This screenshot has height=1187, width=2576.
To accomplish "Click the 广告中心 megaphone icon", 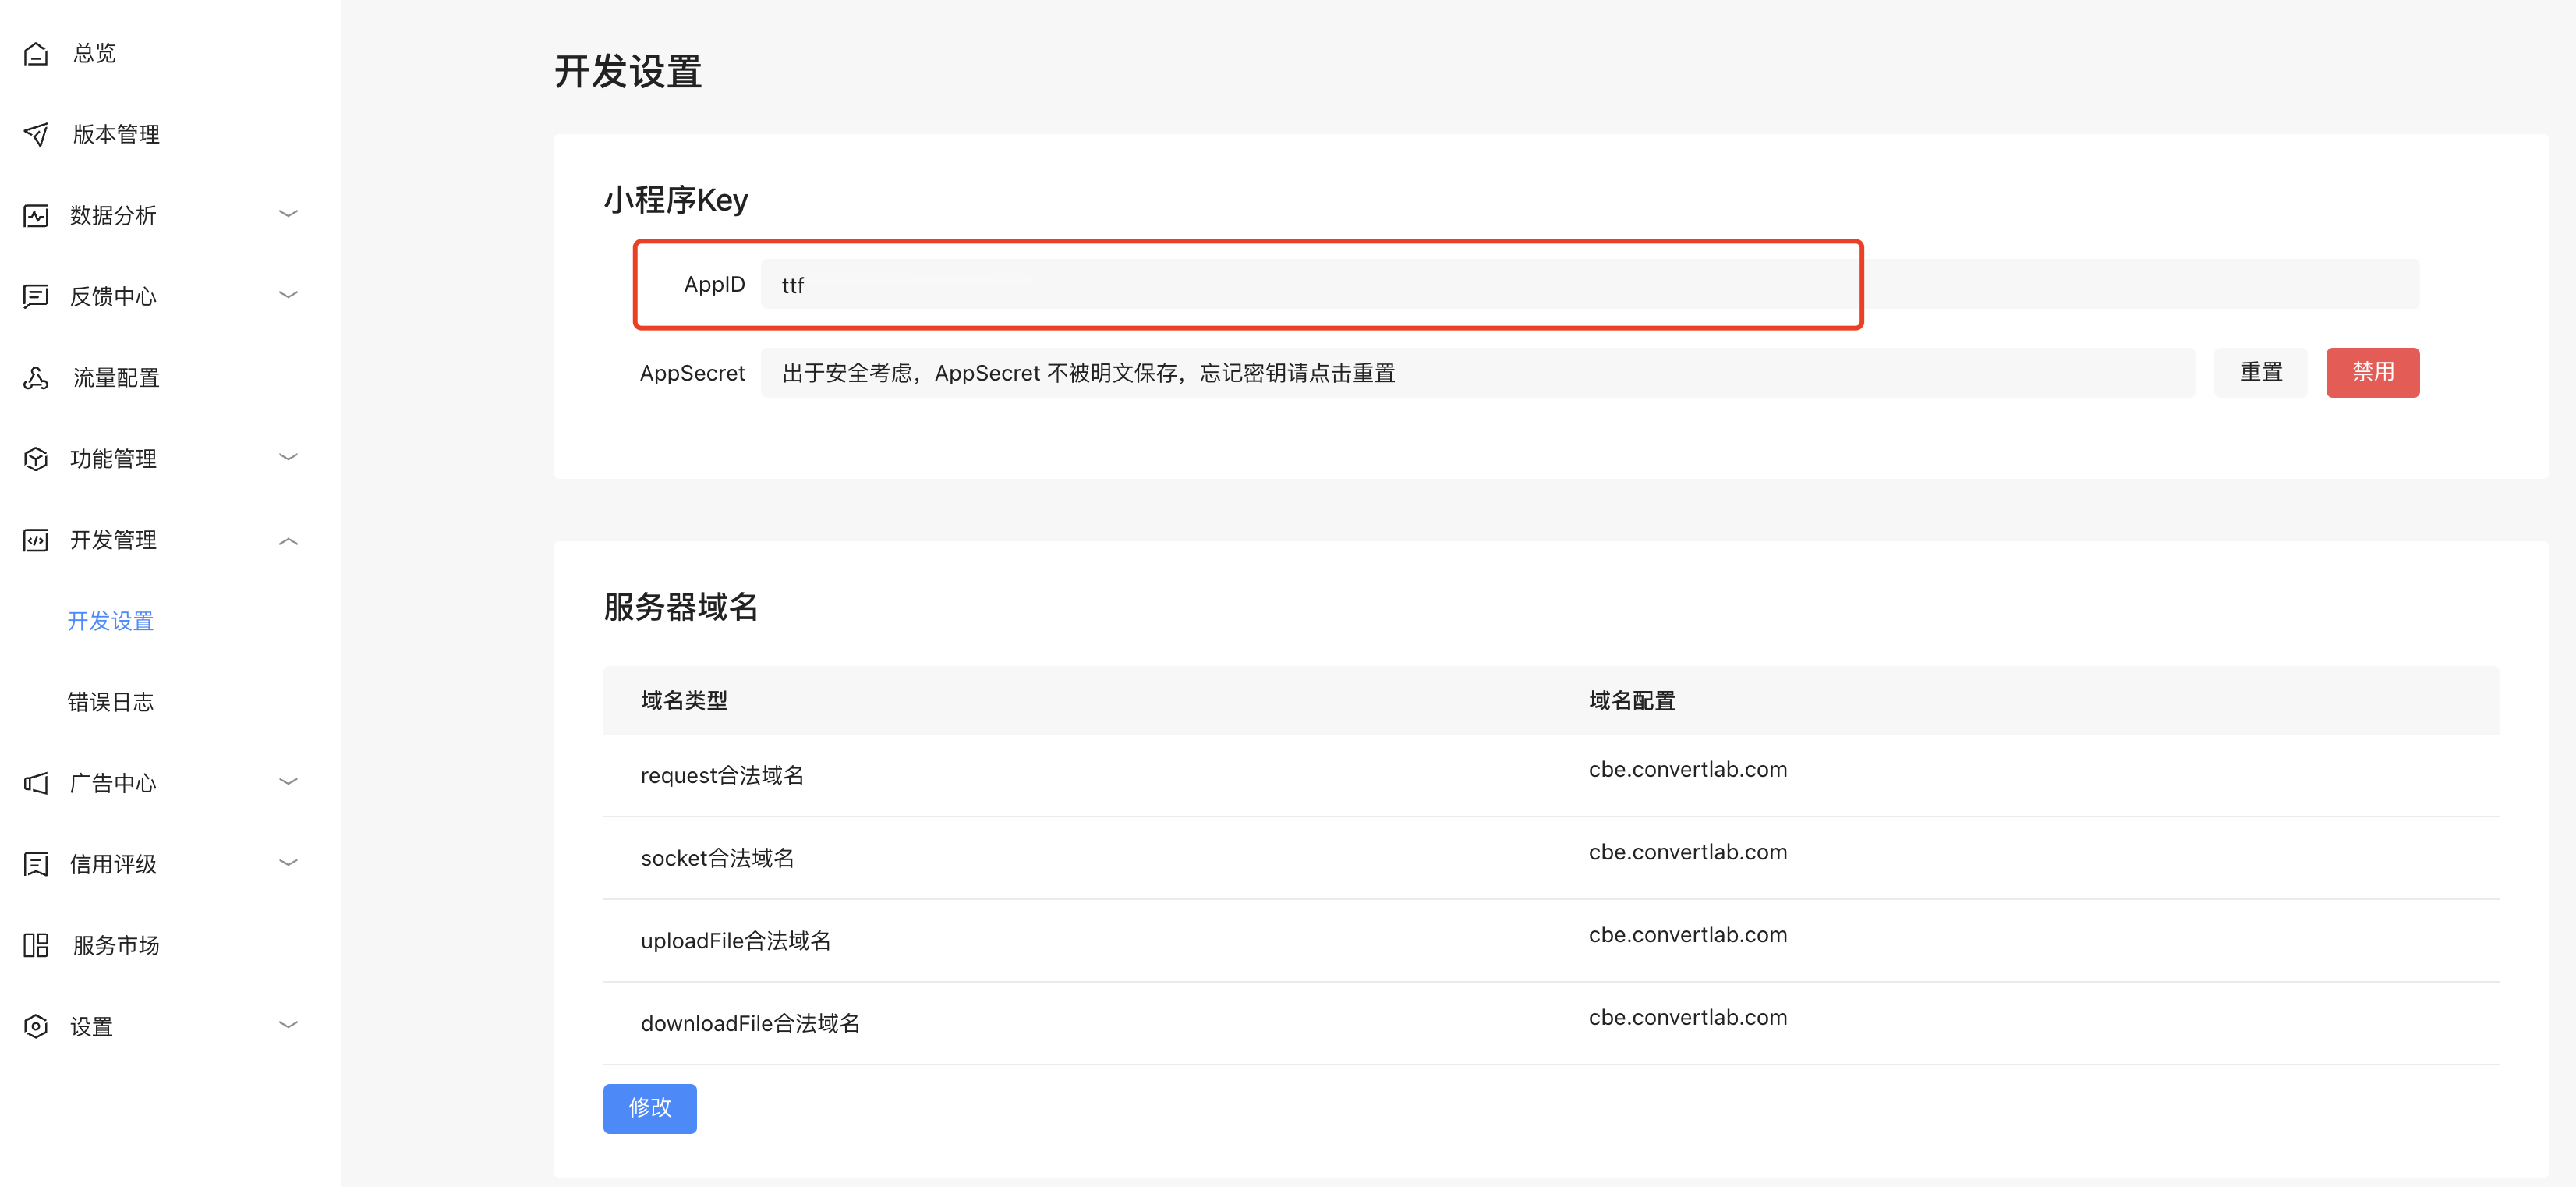I will pyautogui.click(x=35, y=783).
